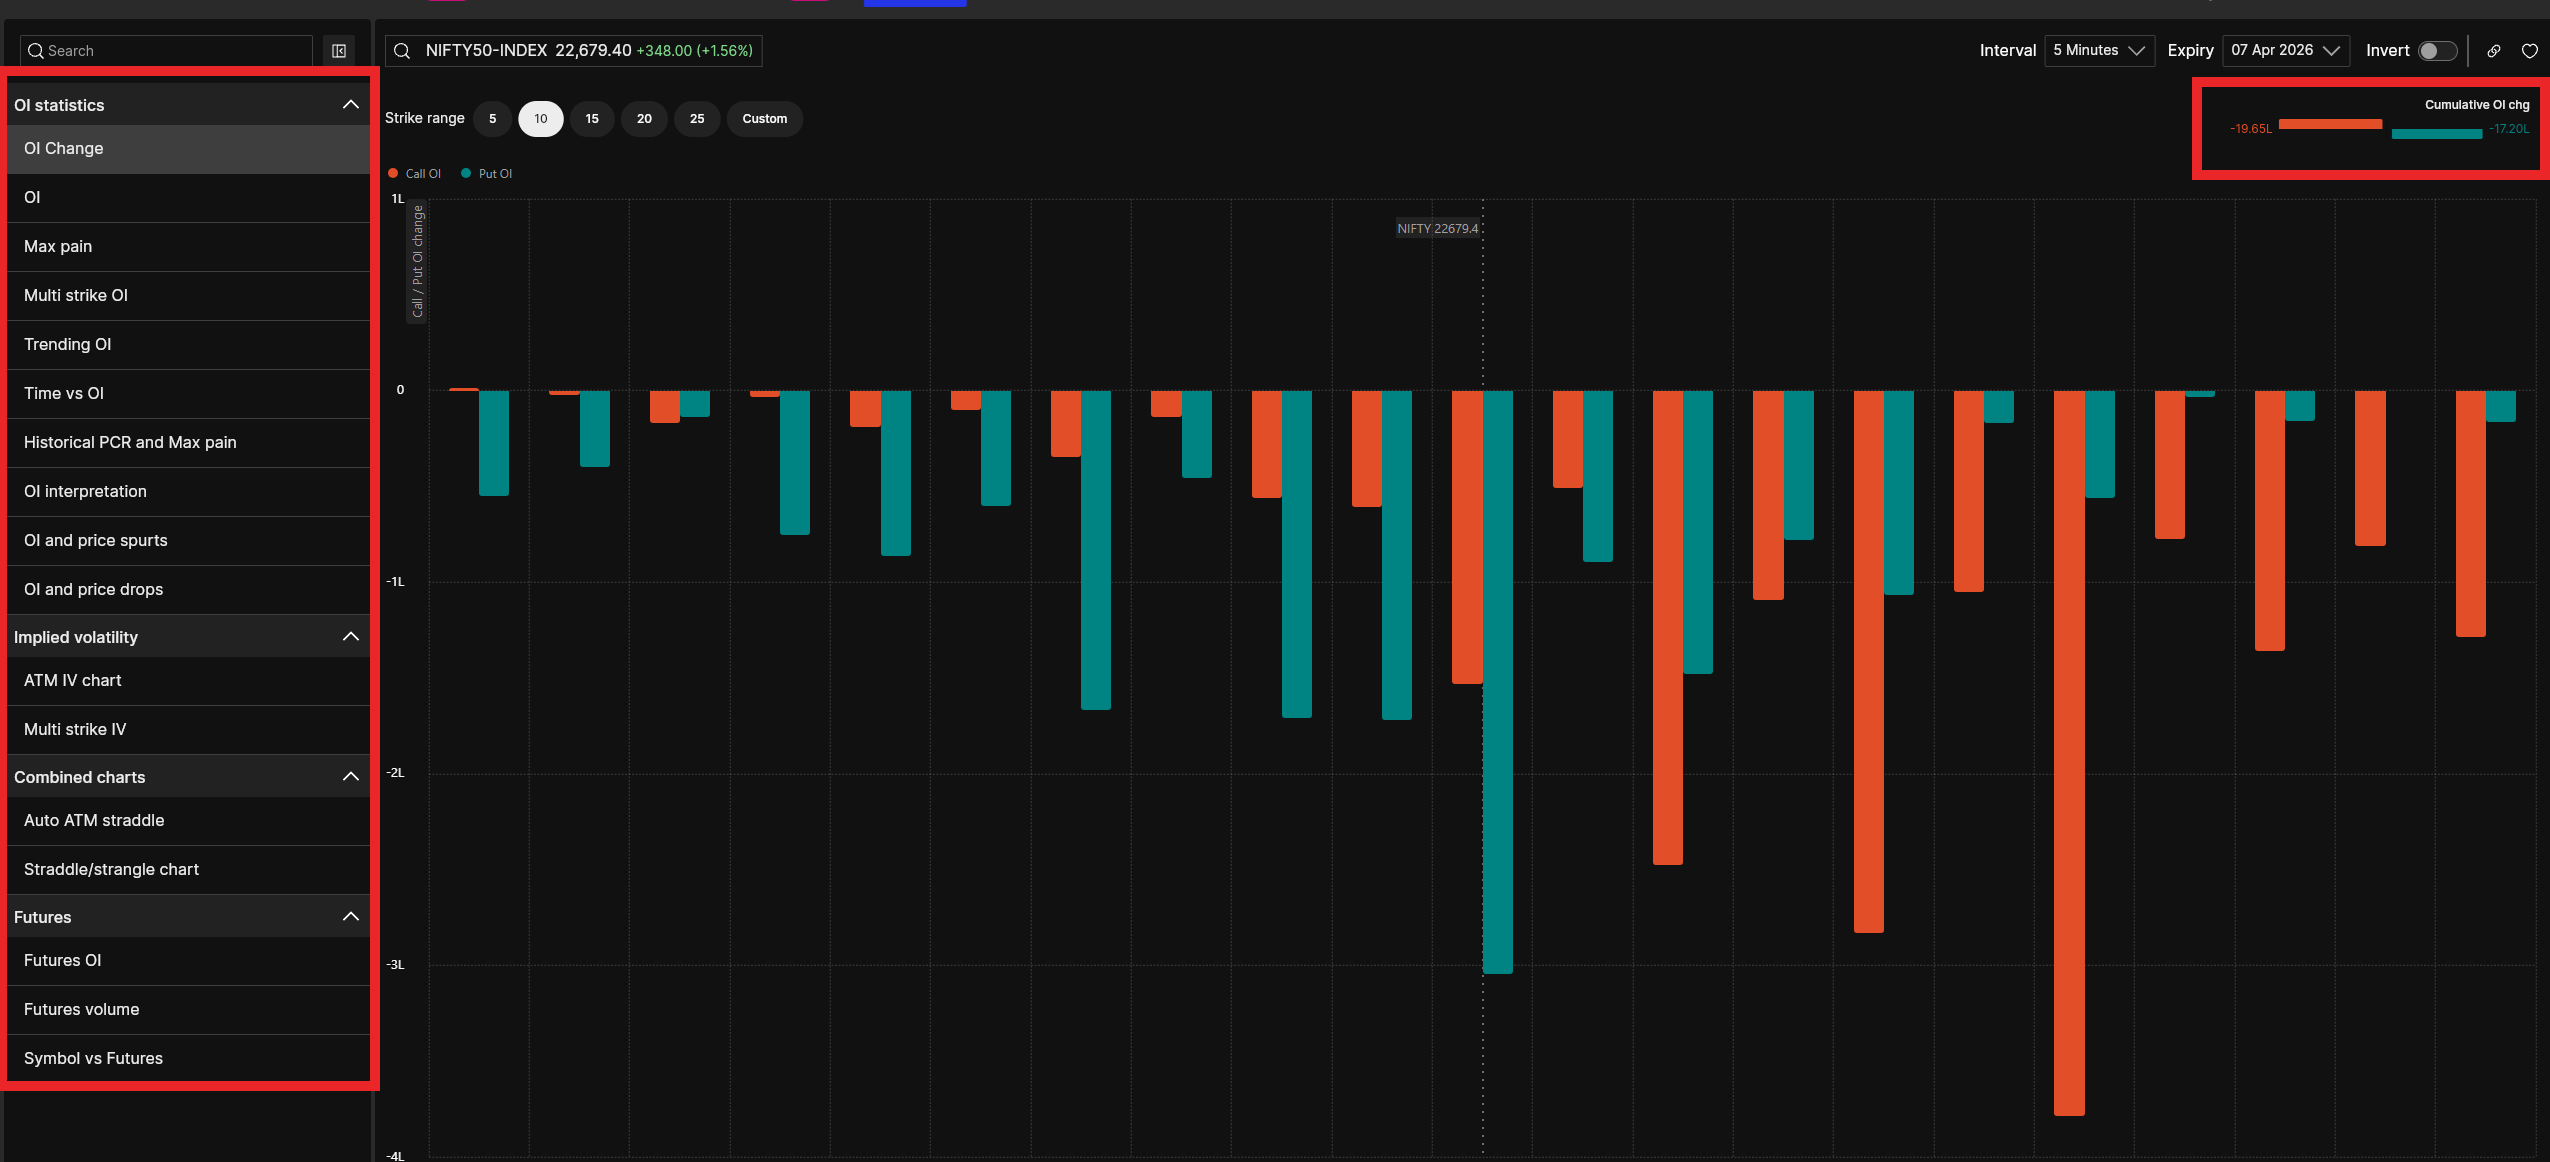Viewport: 2550px width, 1162px height.
Task: Toggle the Call OI legend dot
Action: 393,174
